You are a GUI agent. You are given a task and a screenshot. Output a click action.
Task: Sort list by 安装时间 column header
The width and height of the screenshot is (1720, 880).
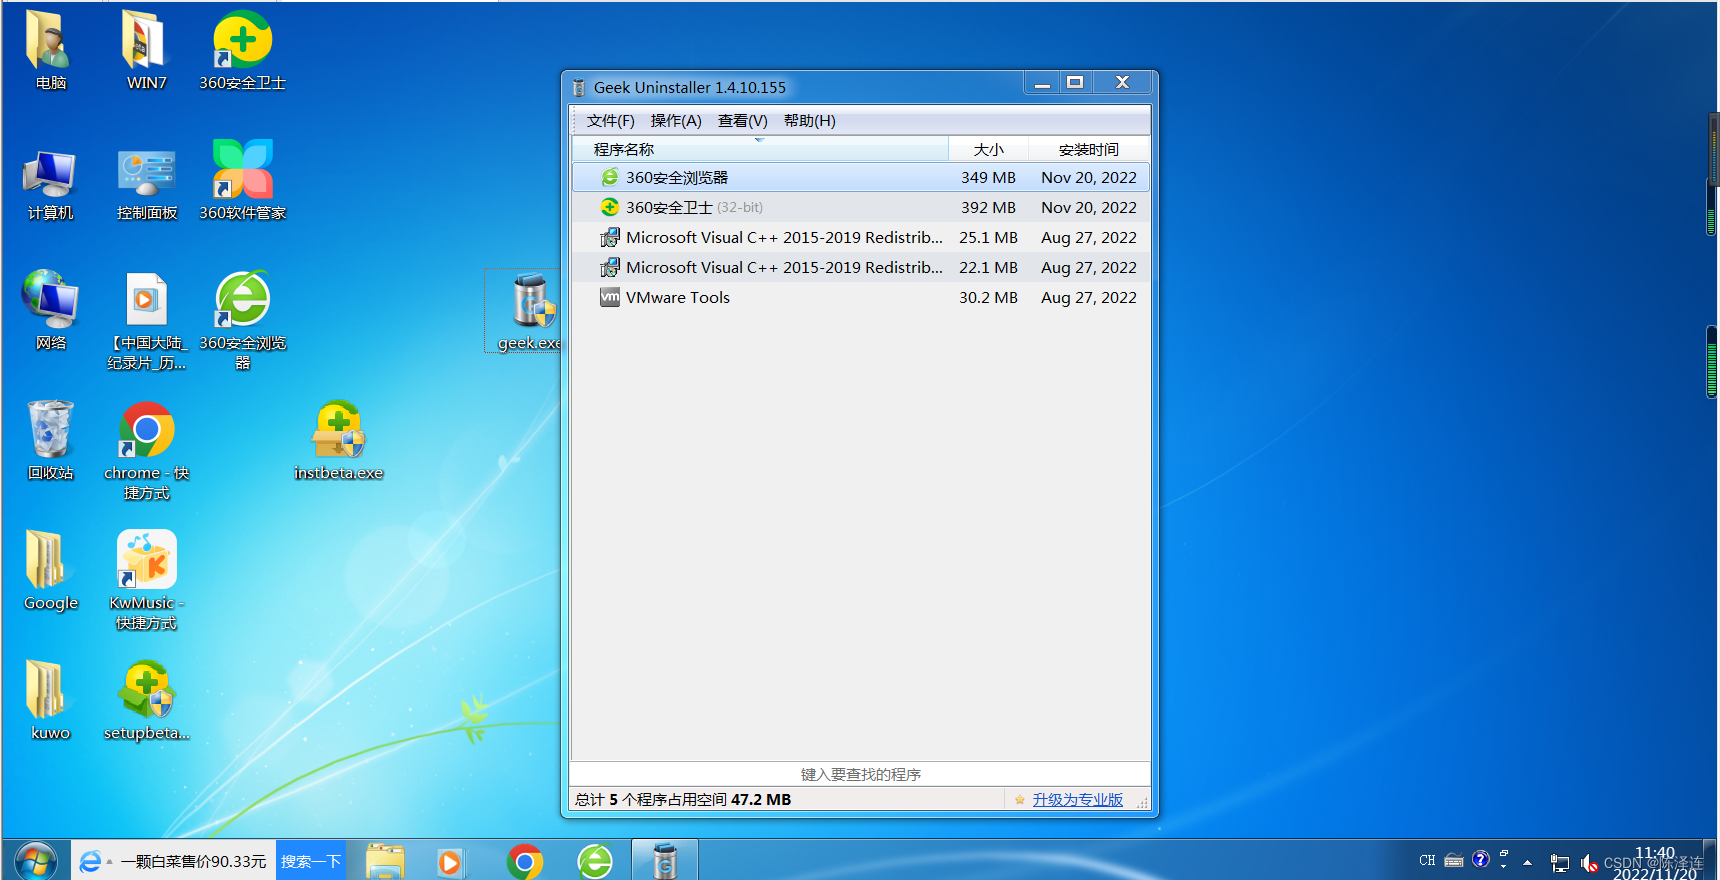coord(1089,149)
